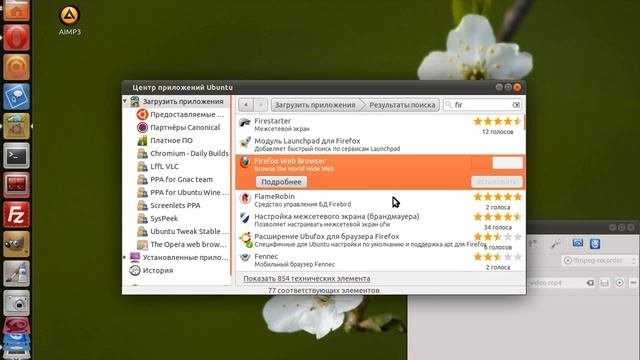Expand the Установленные приложения tree node
Screen dimensions: 640x360
pyautogui.click(x=125, y=257)
